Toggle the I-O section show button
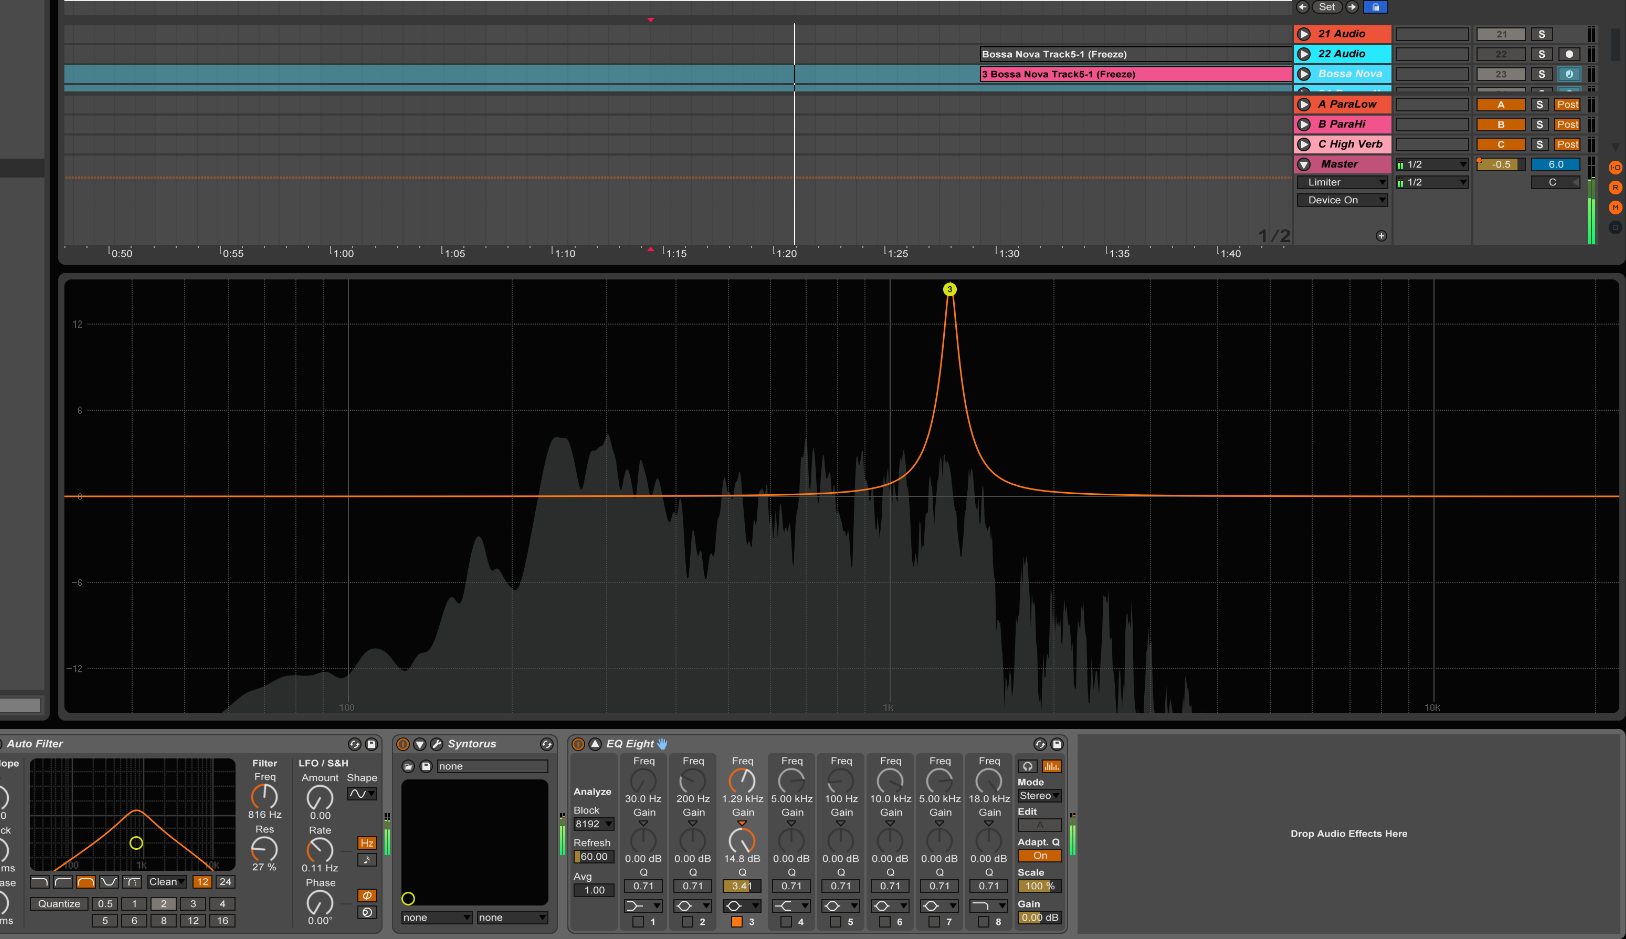 (x=1615, y=168)
